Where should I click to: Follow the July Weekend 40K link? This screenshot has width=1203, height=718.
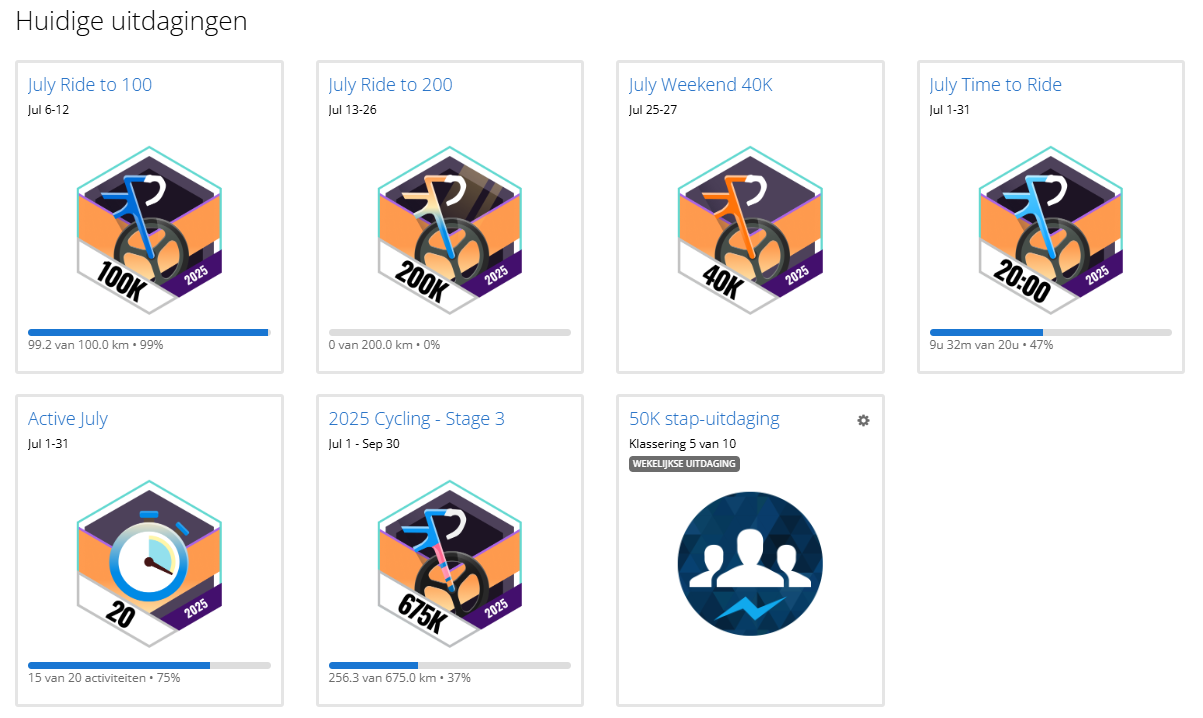click(700, 85)
